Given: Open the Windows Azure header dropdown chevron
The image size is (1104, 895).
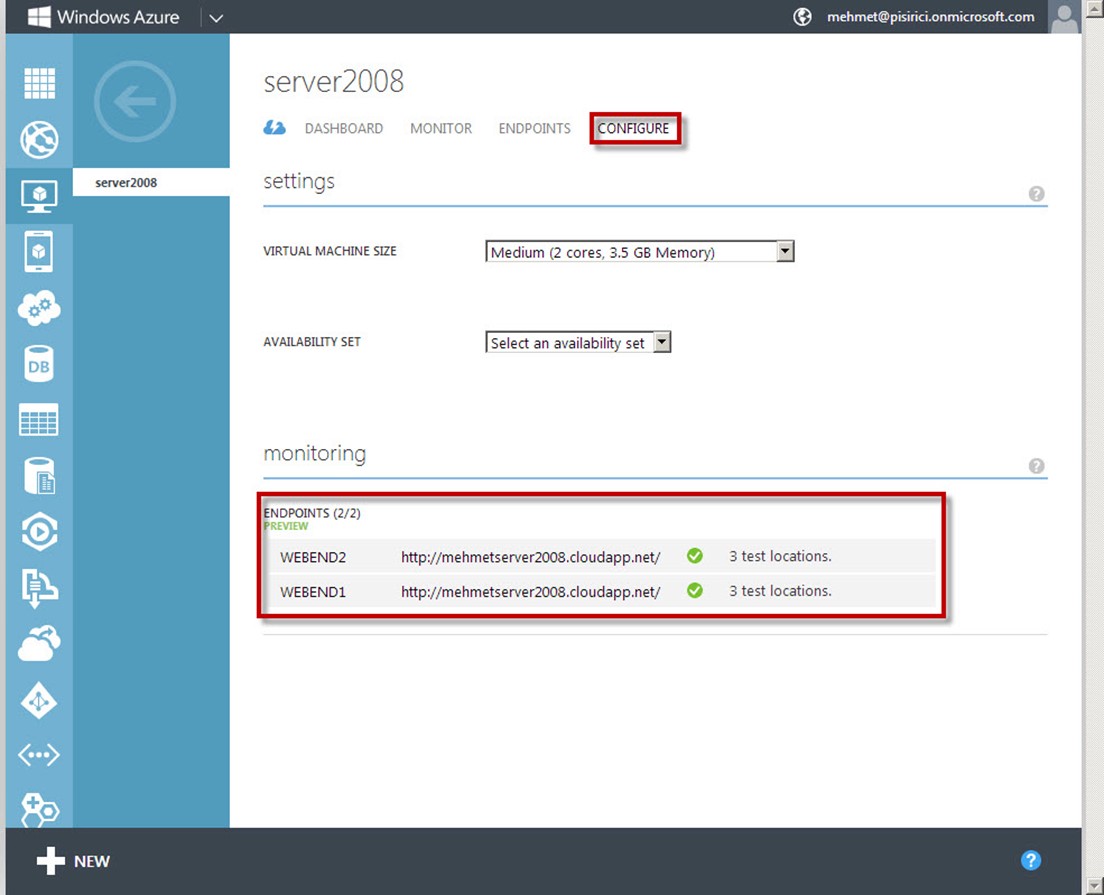Looking at the screenshot, I should [x=216, y=18].
